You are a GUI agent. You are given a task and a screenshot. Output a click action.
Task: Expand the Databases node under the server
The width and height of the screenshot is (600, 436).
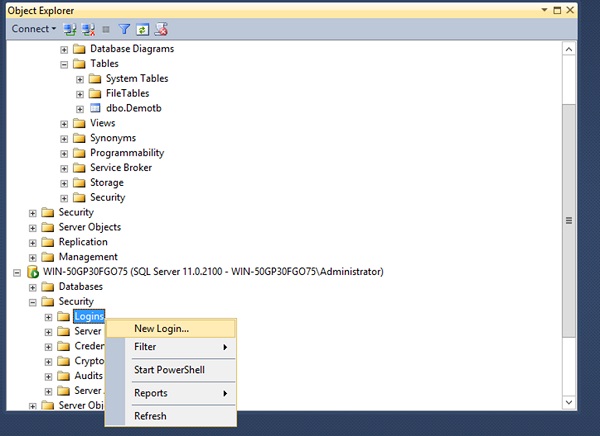33,287
